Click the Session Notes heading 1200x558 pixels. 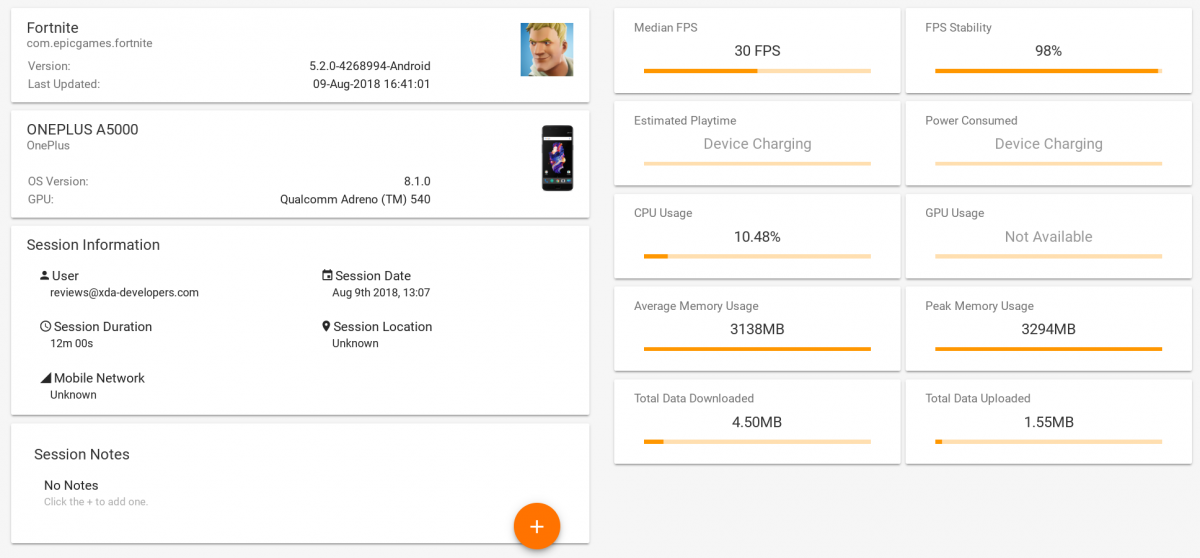82,454
